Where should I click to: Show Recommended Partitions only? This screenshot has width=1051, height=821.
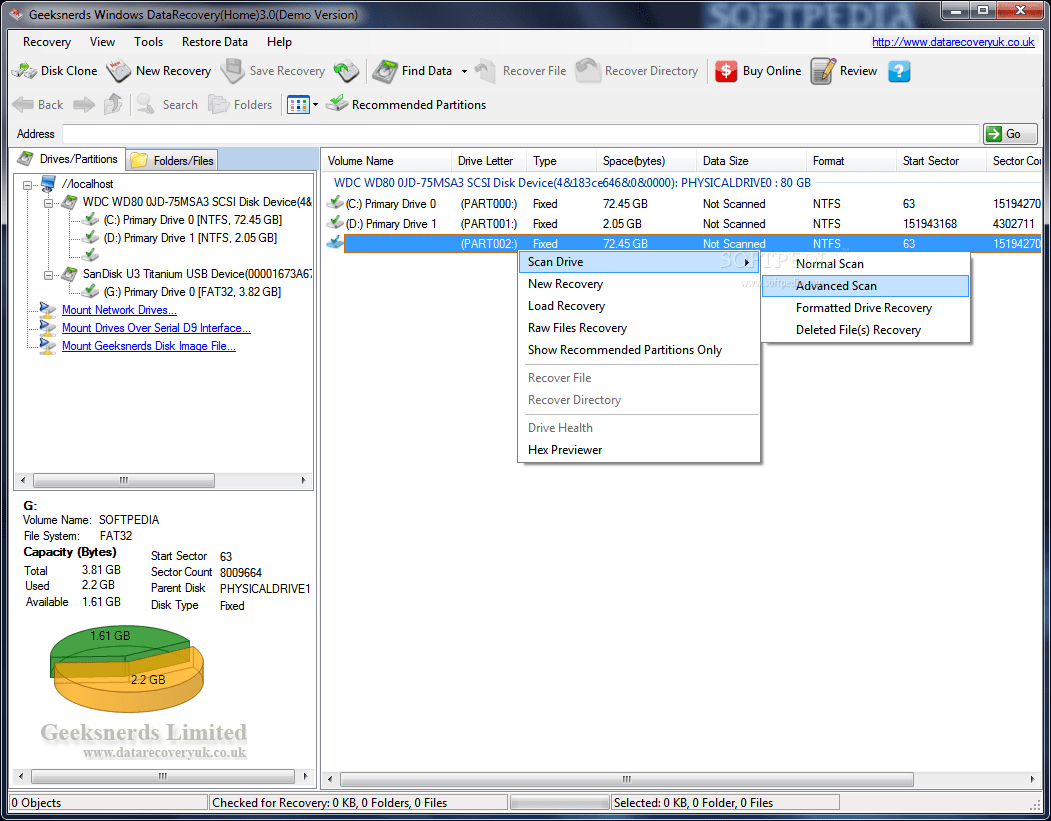pos(406,104)
